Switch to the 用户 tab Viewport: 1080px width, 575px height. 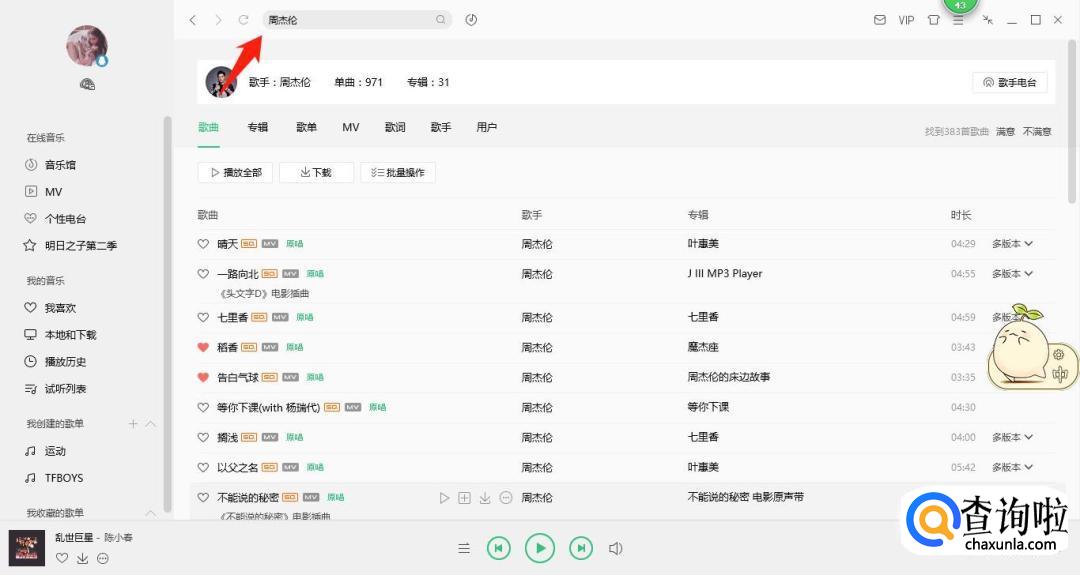(x=486, y=127)
